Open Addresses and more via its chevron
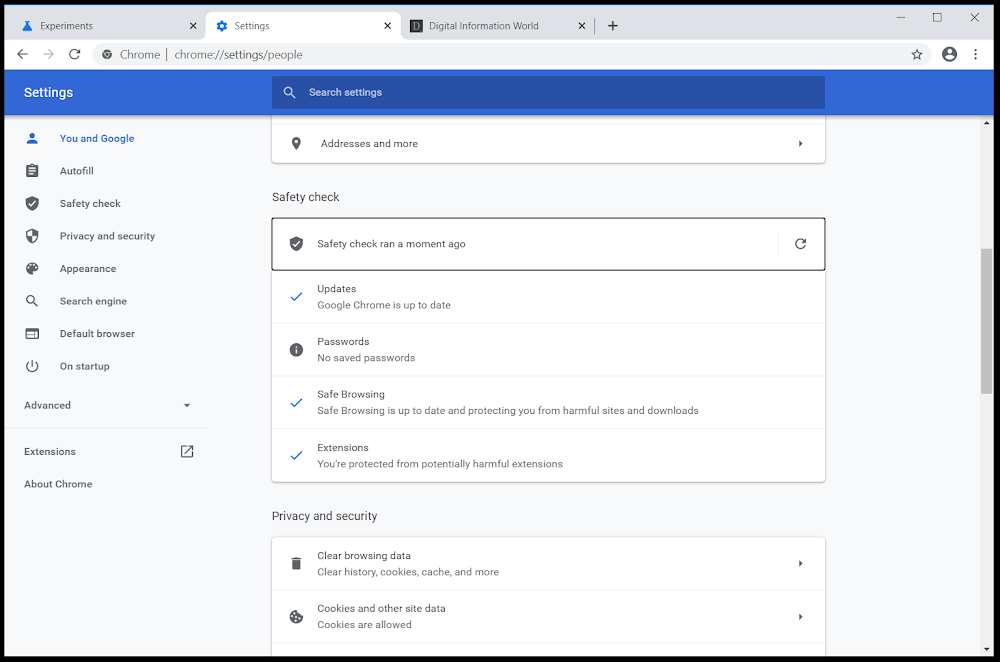1000x662 pixels. pyautogui.click(x=800, y=143)
